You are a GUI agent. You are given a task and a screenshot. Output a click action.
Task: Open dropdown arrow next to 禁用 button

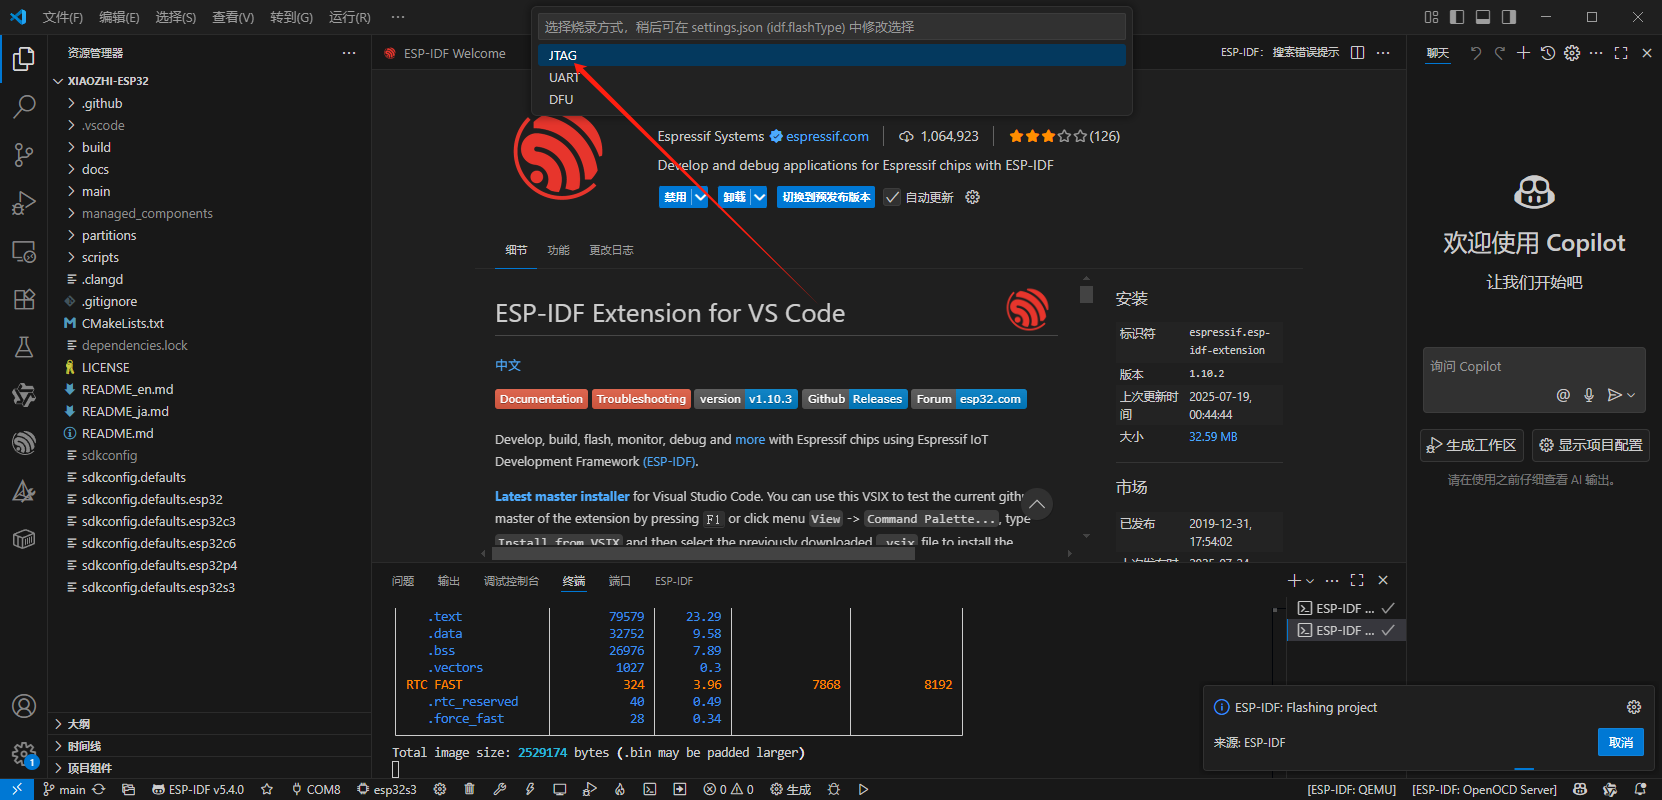tap(700, 197)
